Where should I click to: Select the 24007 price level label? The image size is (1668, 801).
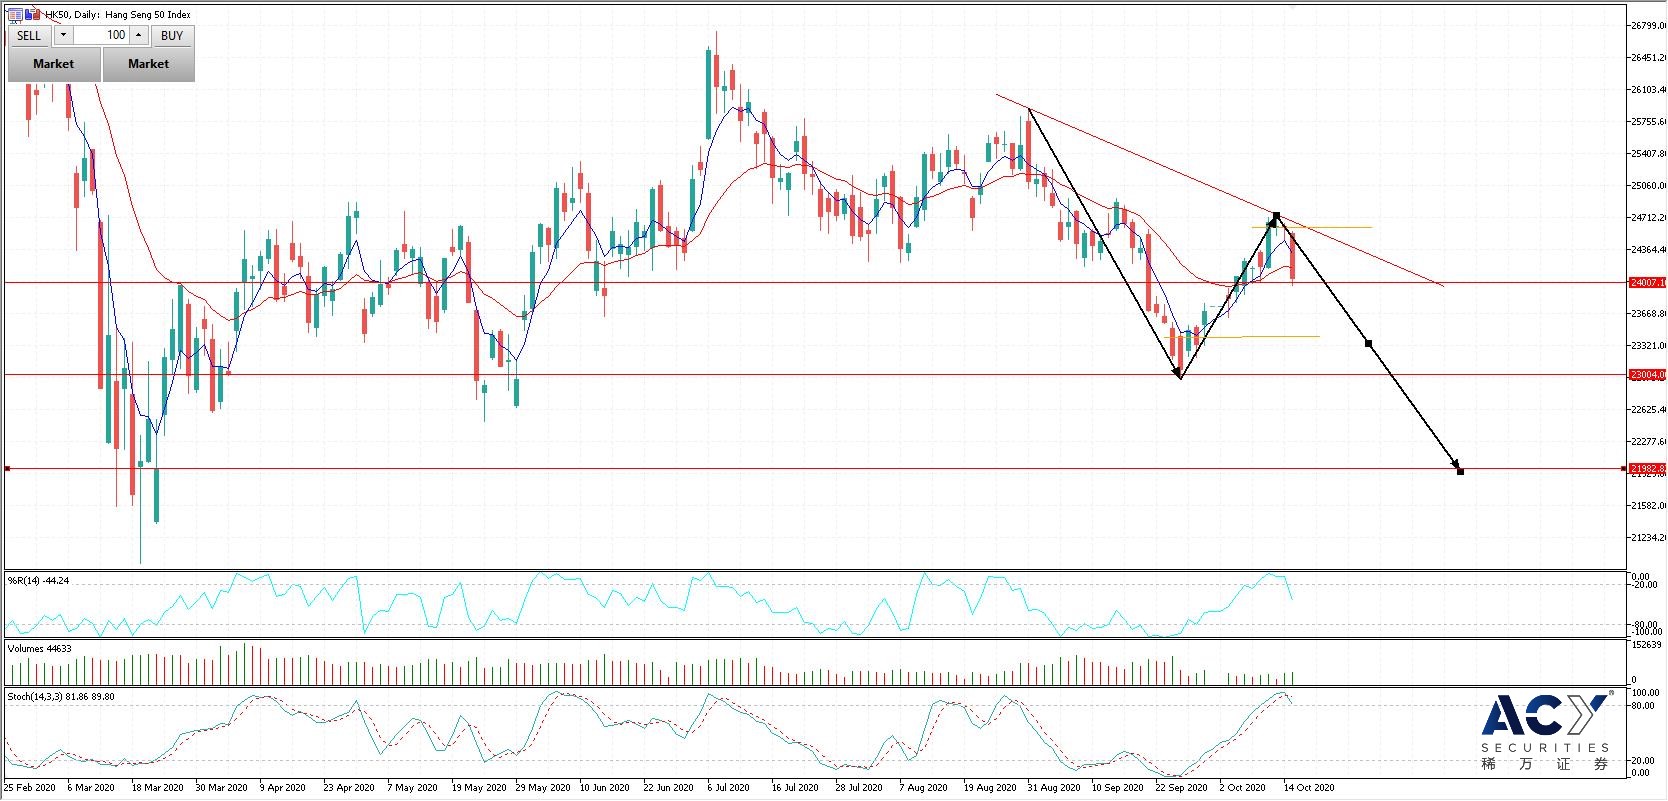(x=1646, y=283)
